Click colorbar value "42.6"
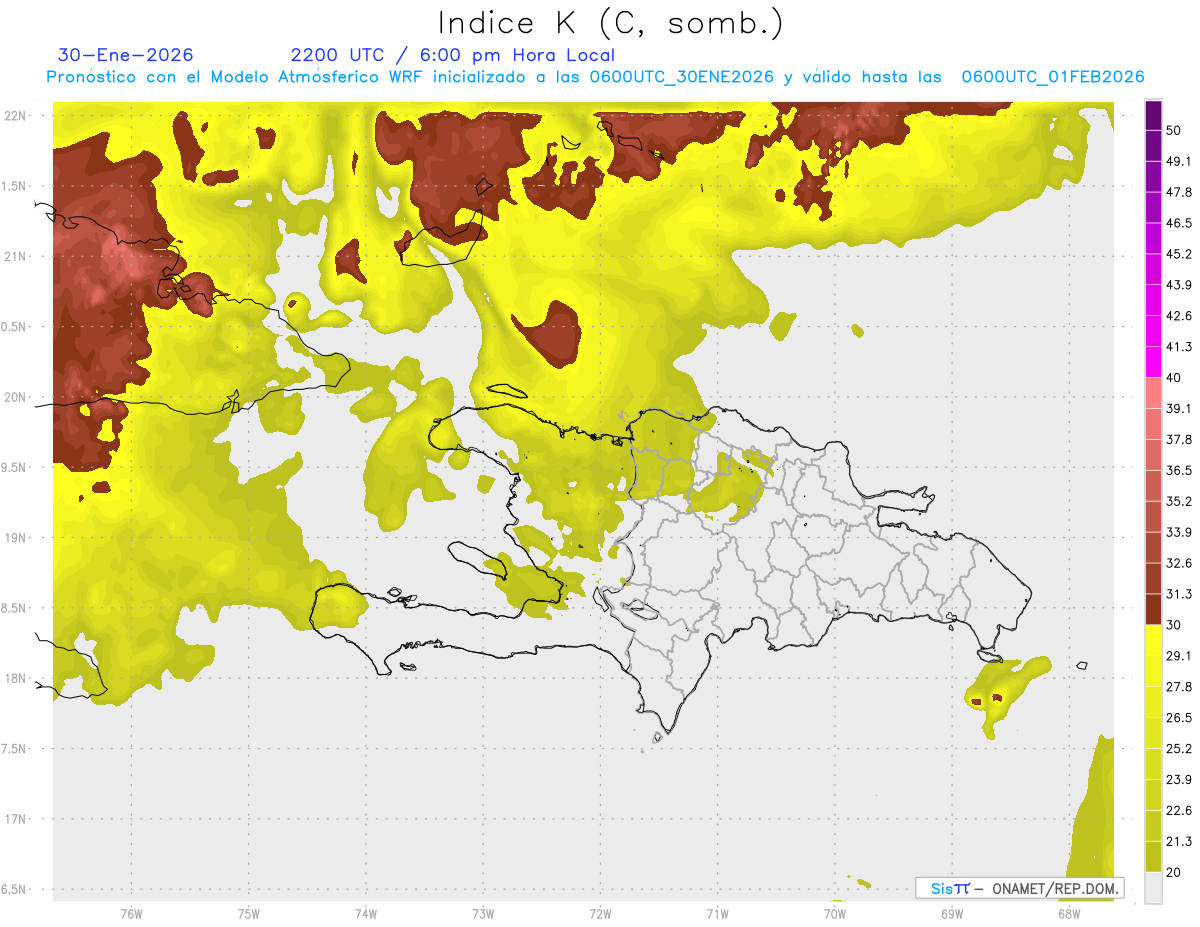Screen dimensions: 1200x927 (x=1179, y=316)
